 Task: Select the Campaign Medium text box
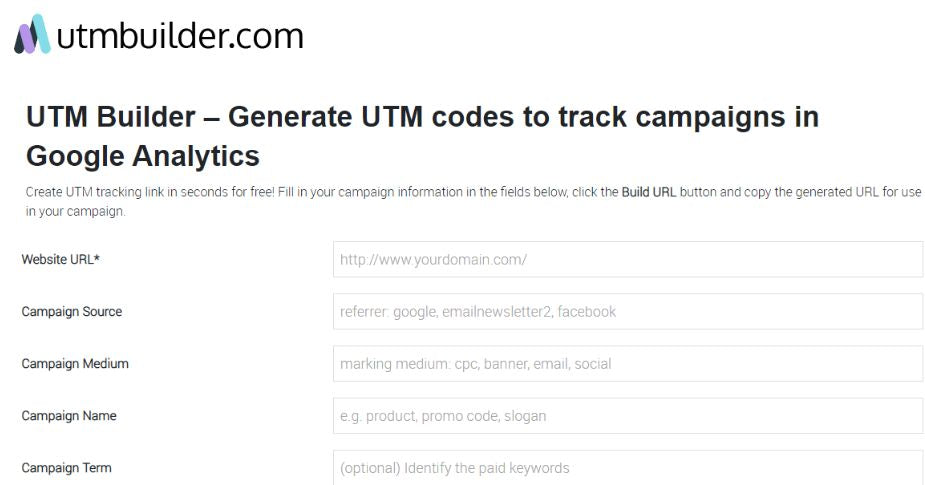tap(627, 364)
